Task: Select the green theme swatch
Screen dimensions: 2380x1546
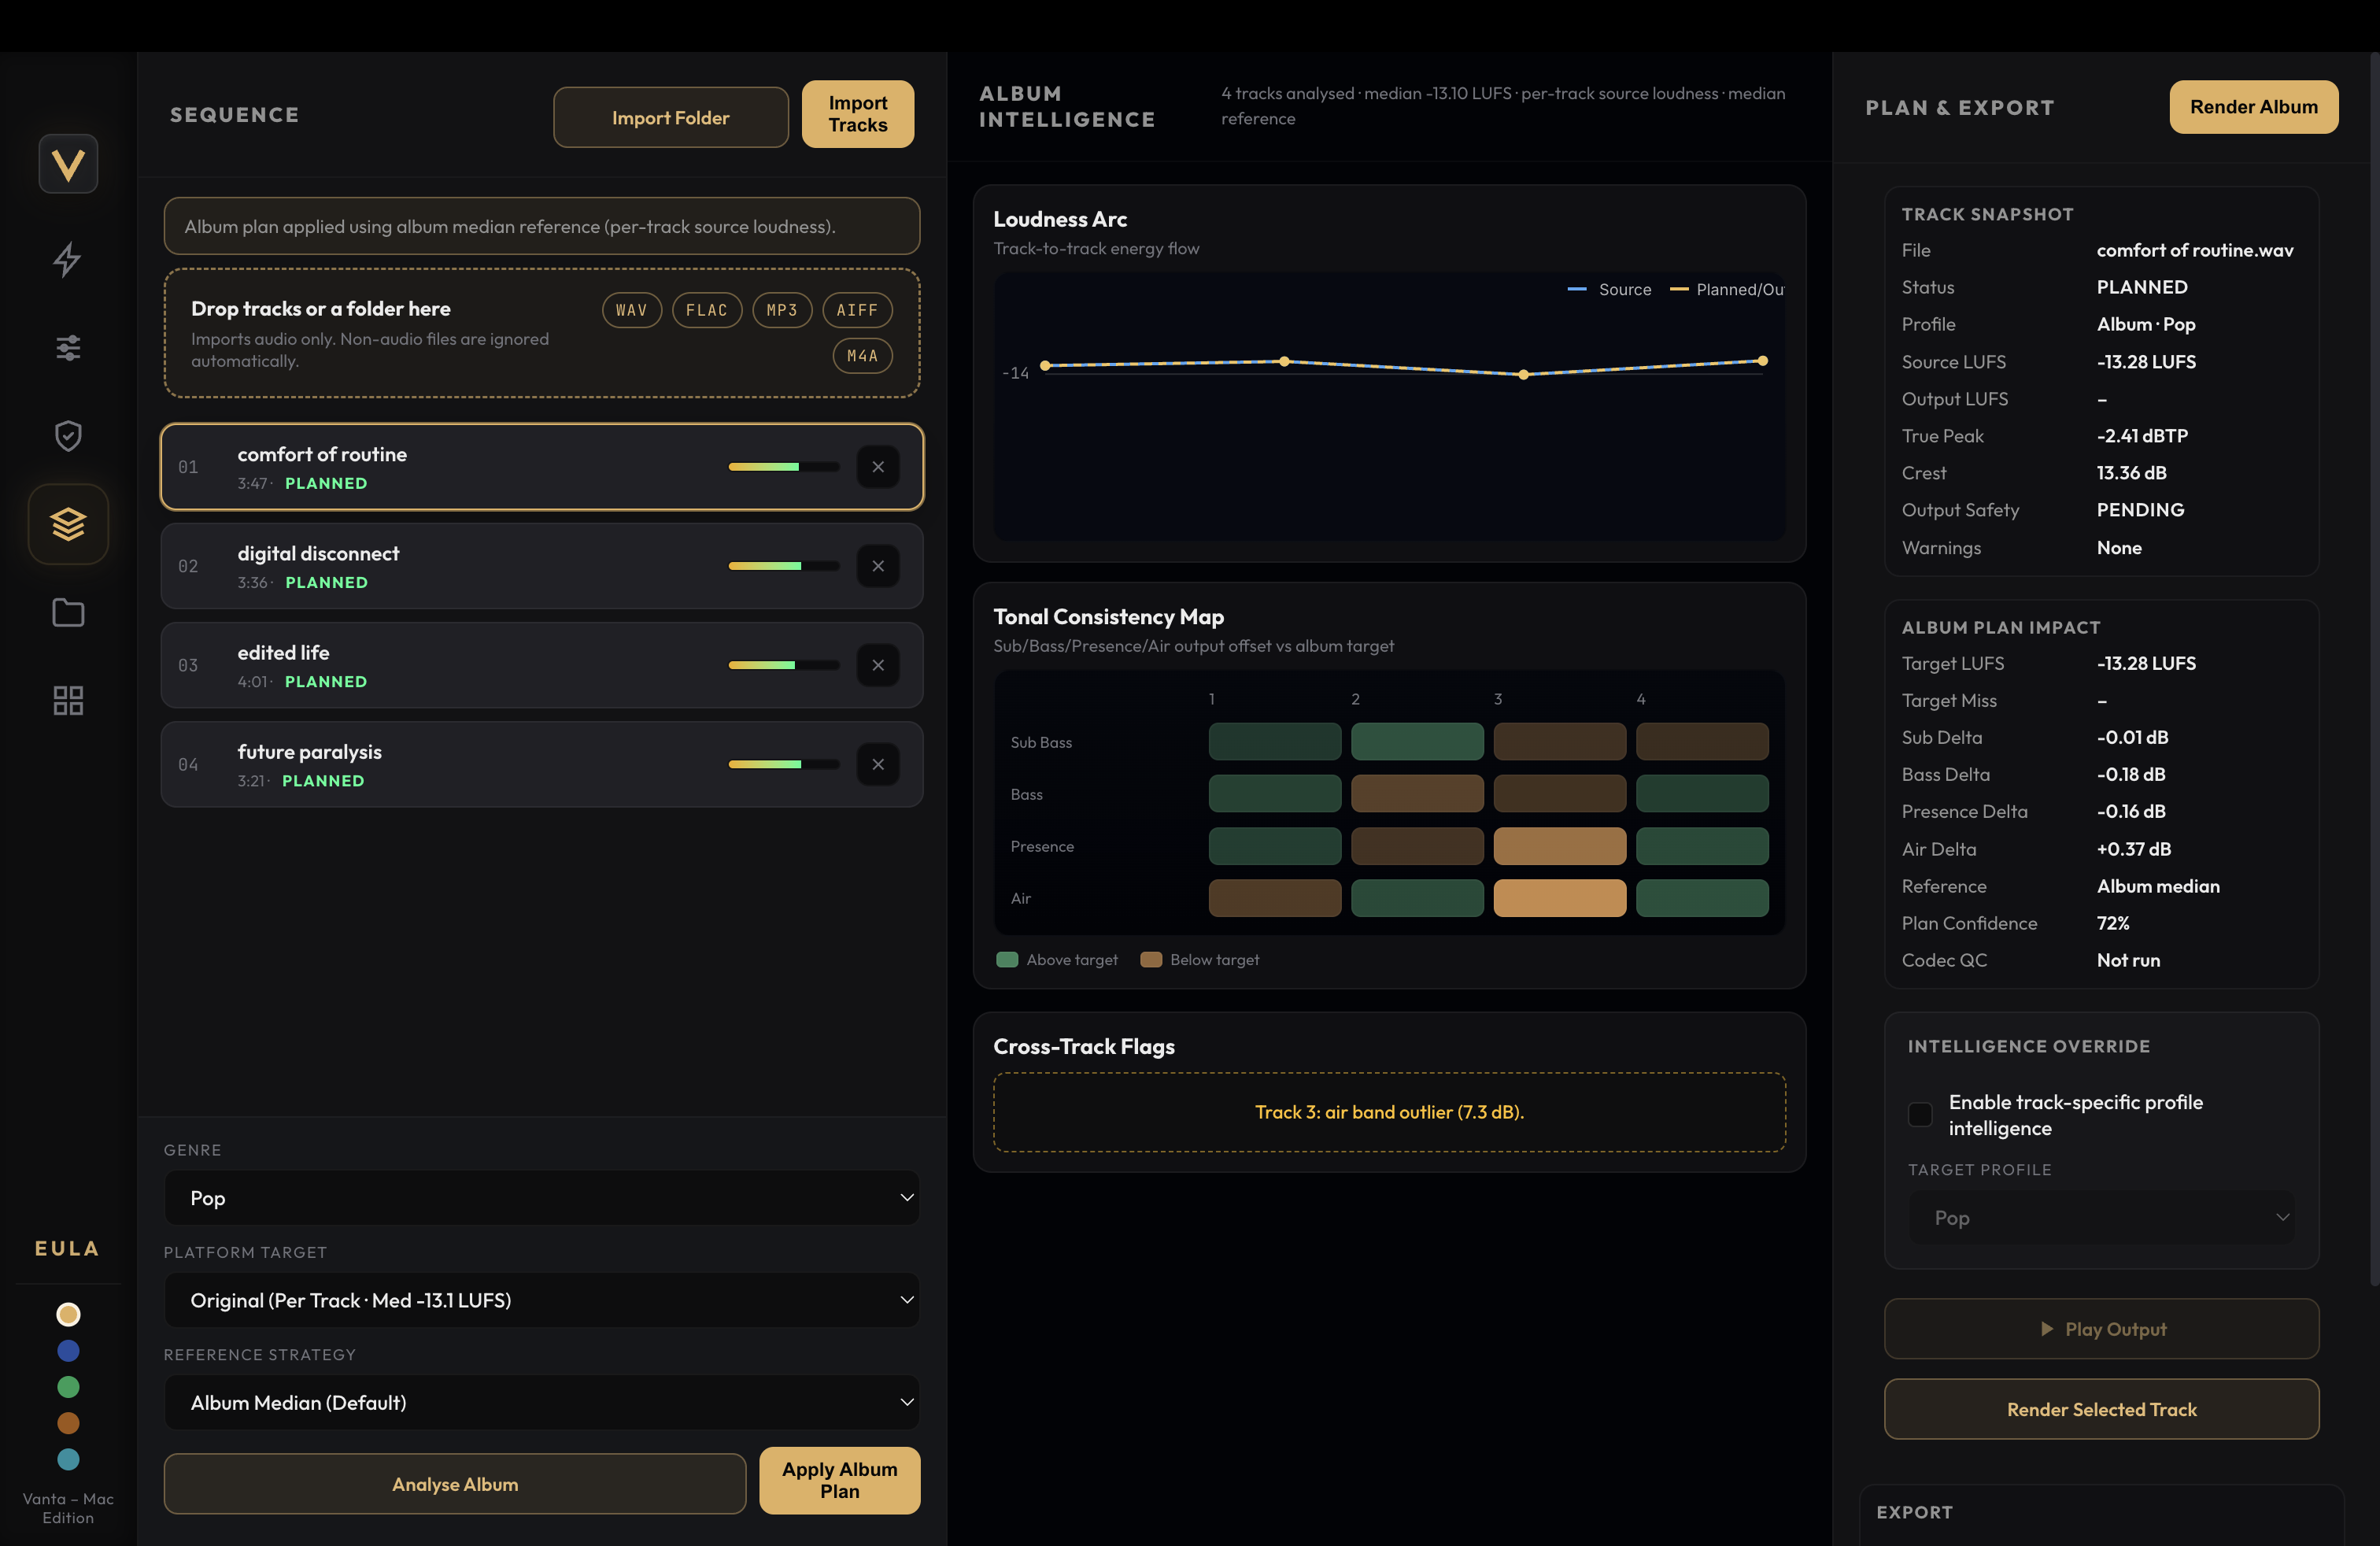Action: coord(67,1387)
